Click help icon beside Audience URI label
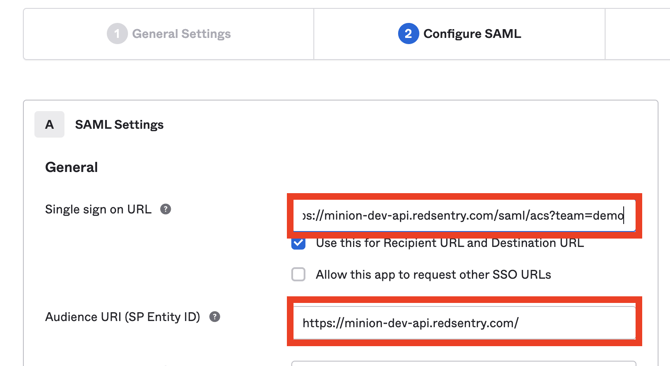This screenshot has height=366, width=670. click(215, 317)
